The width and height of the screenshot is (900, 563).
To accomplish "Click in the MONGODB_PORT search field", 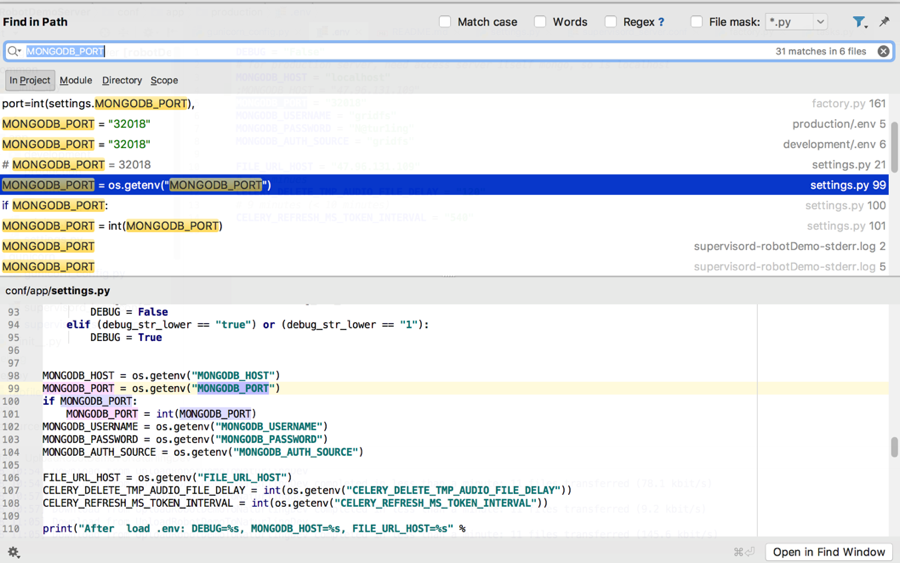I will (x=400, y=51).
